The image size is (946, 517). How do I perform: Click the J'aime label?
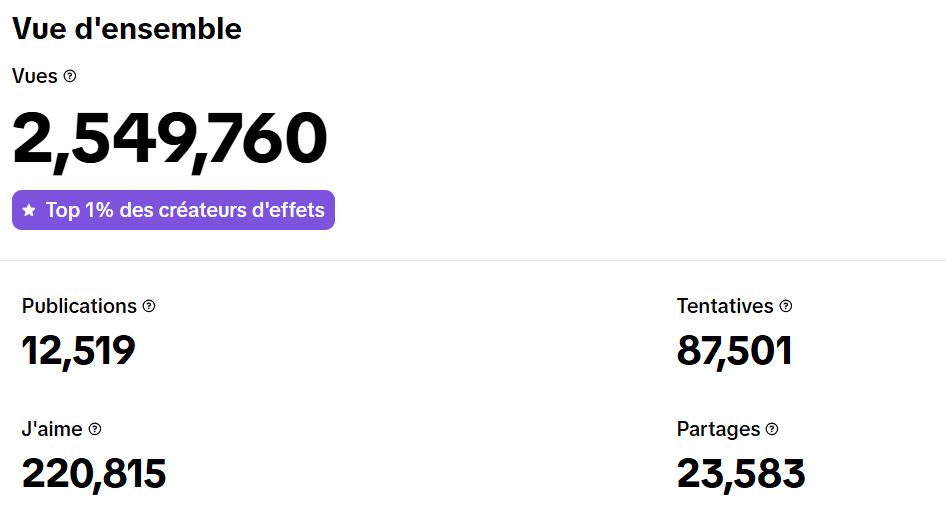(53, 429)
